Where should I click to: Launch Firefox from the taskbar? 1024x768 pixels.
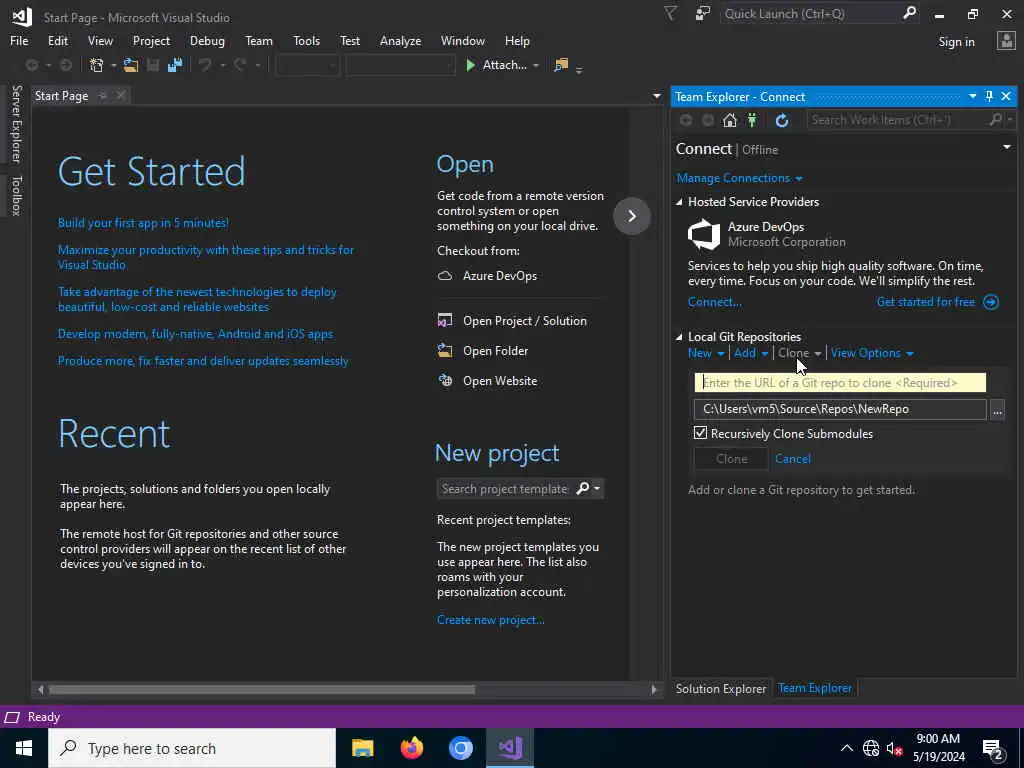(411, 748)
